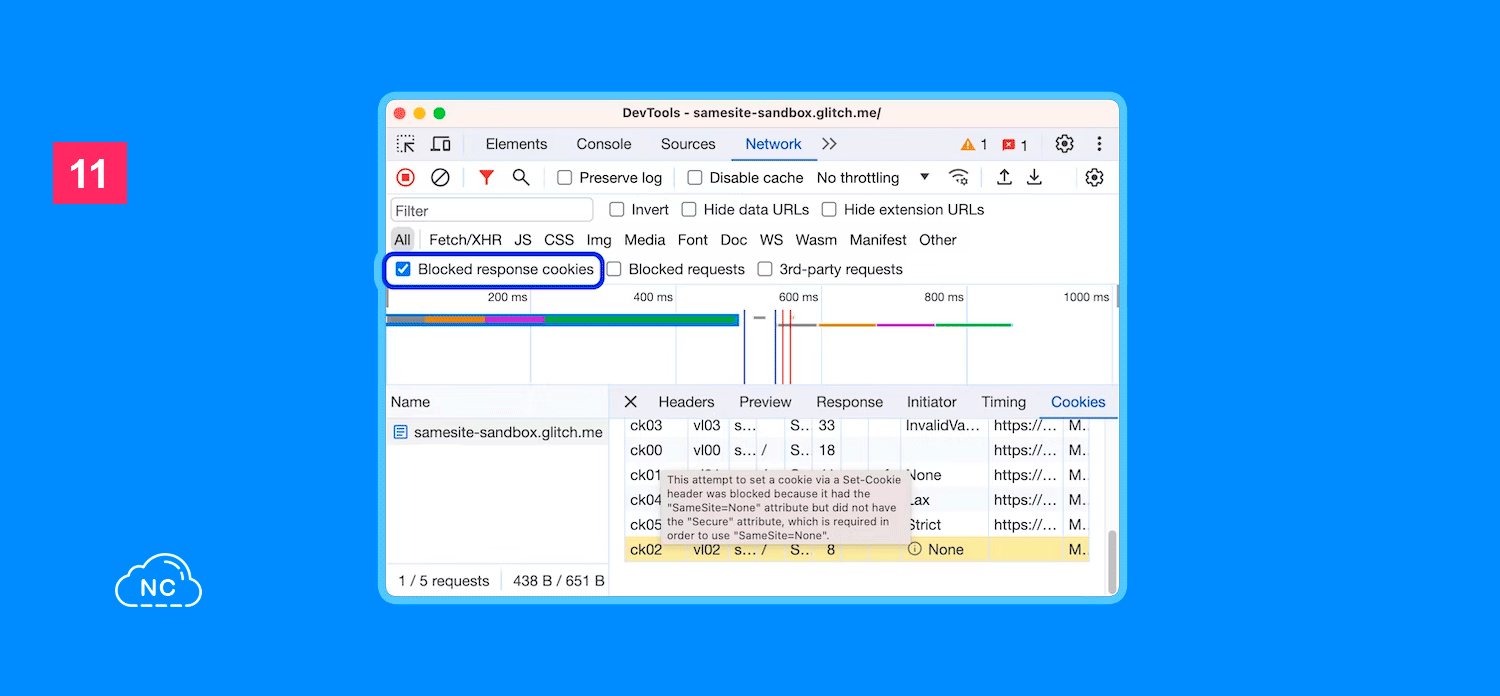This screenshot has height=696, width=1500.
Task: Open DevTools settings gear in tab bar
Action: (x=1064, y=144)
